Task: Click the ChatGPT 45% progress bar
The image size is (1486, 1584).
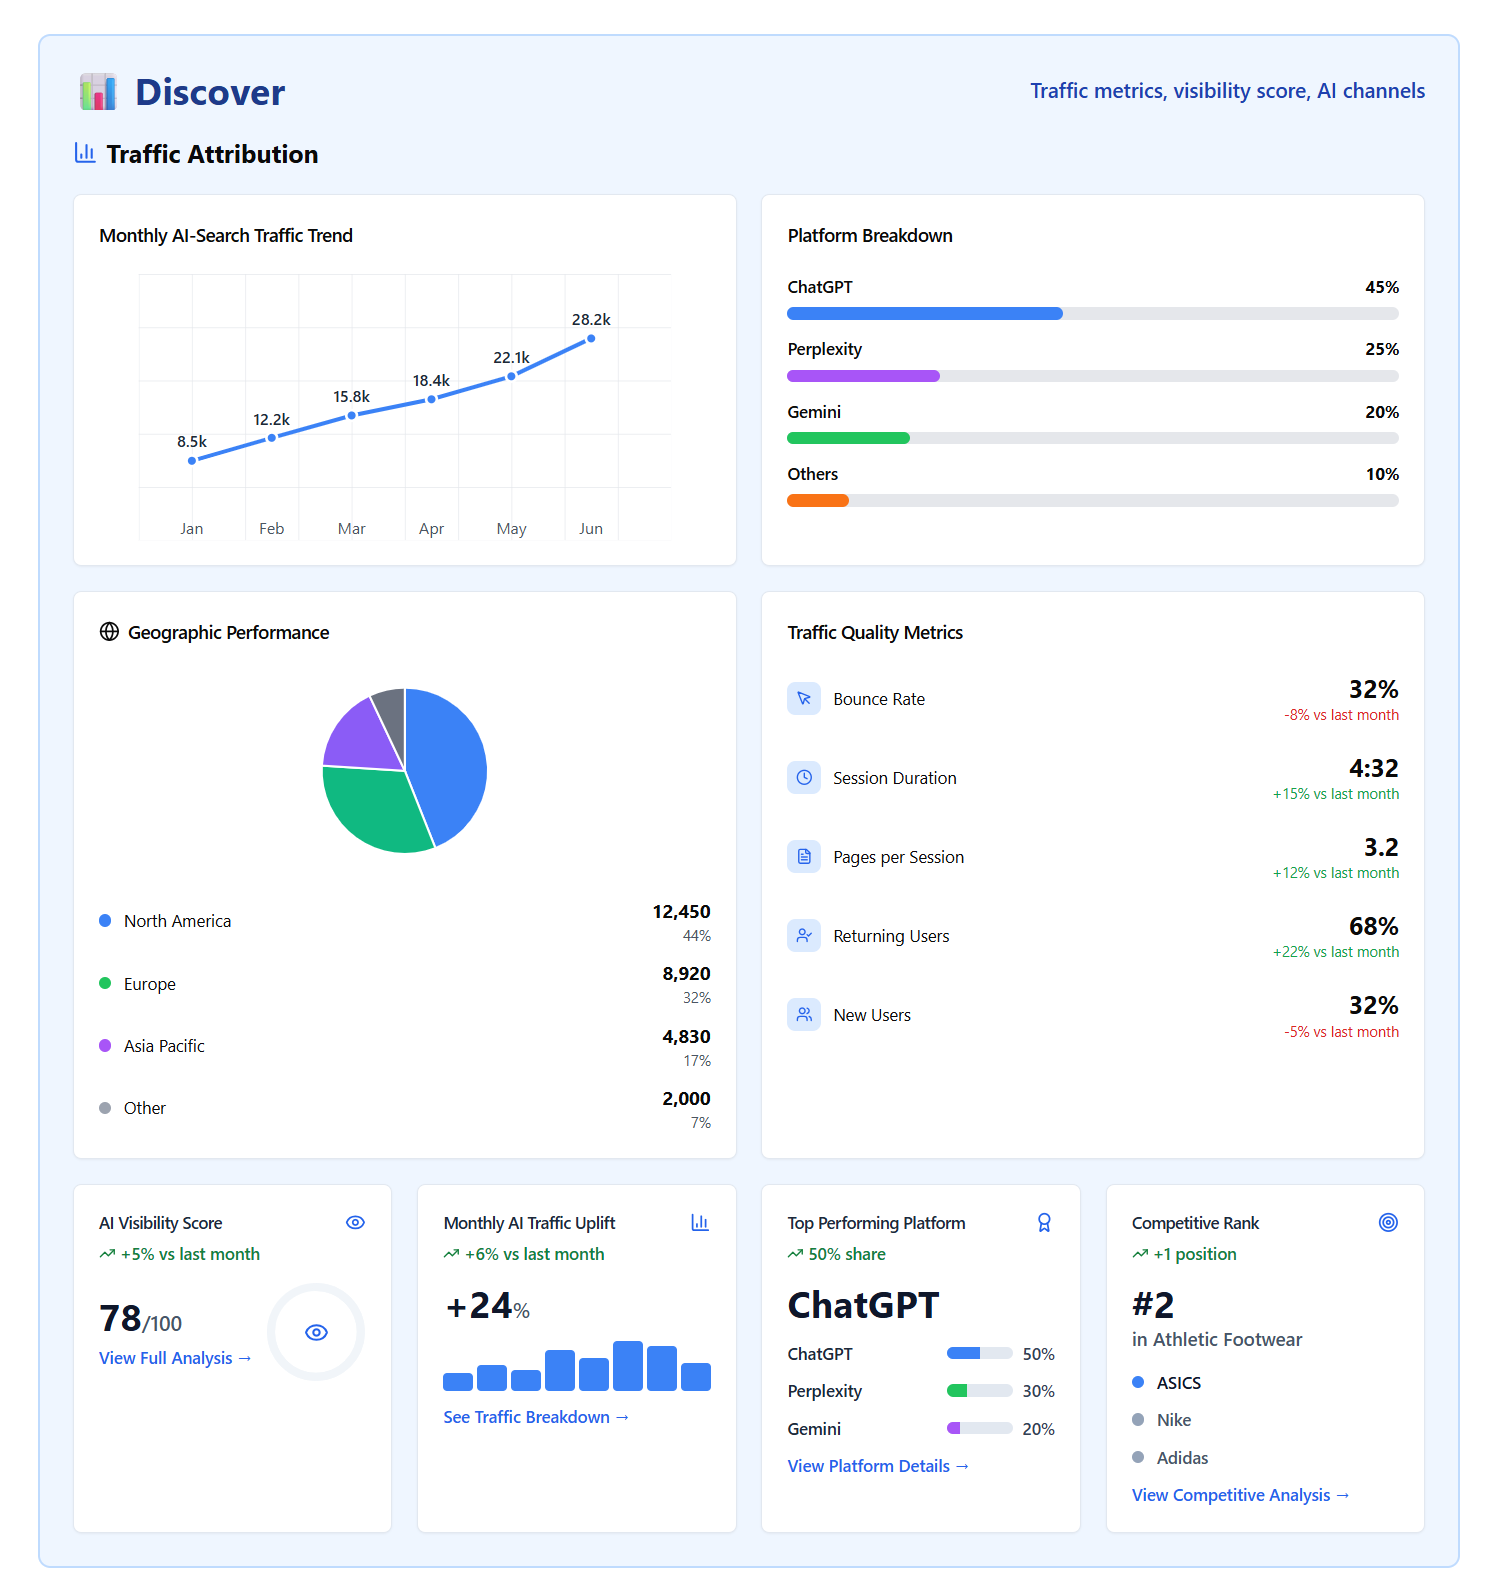Action: click(x=1093, y=314)
